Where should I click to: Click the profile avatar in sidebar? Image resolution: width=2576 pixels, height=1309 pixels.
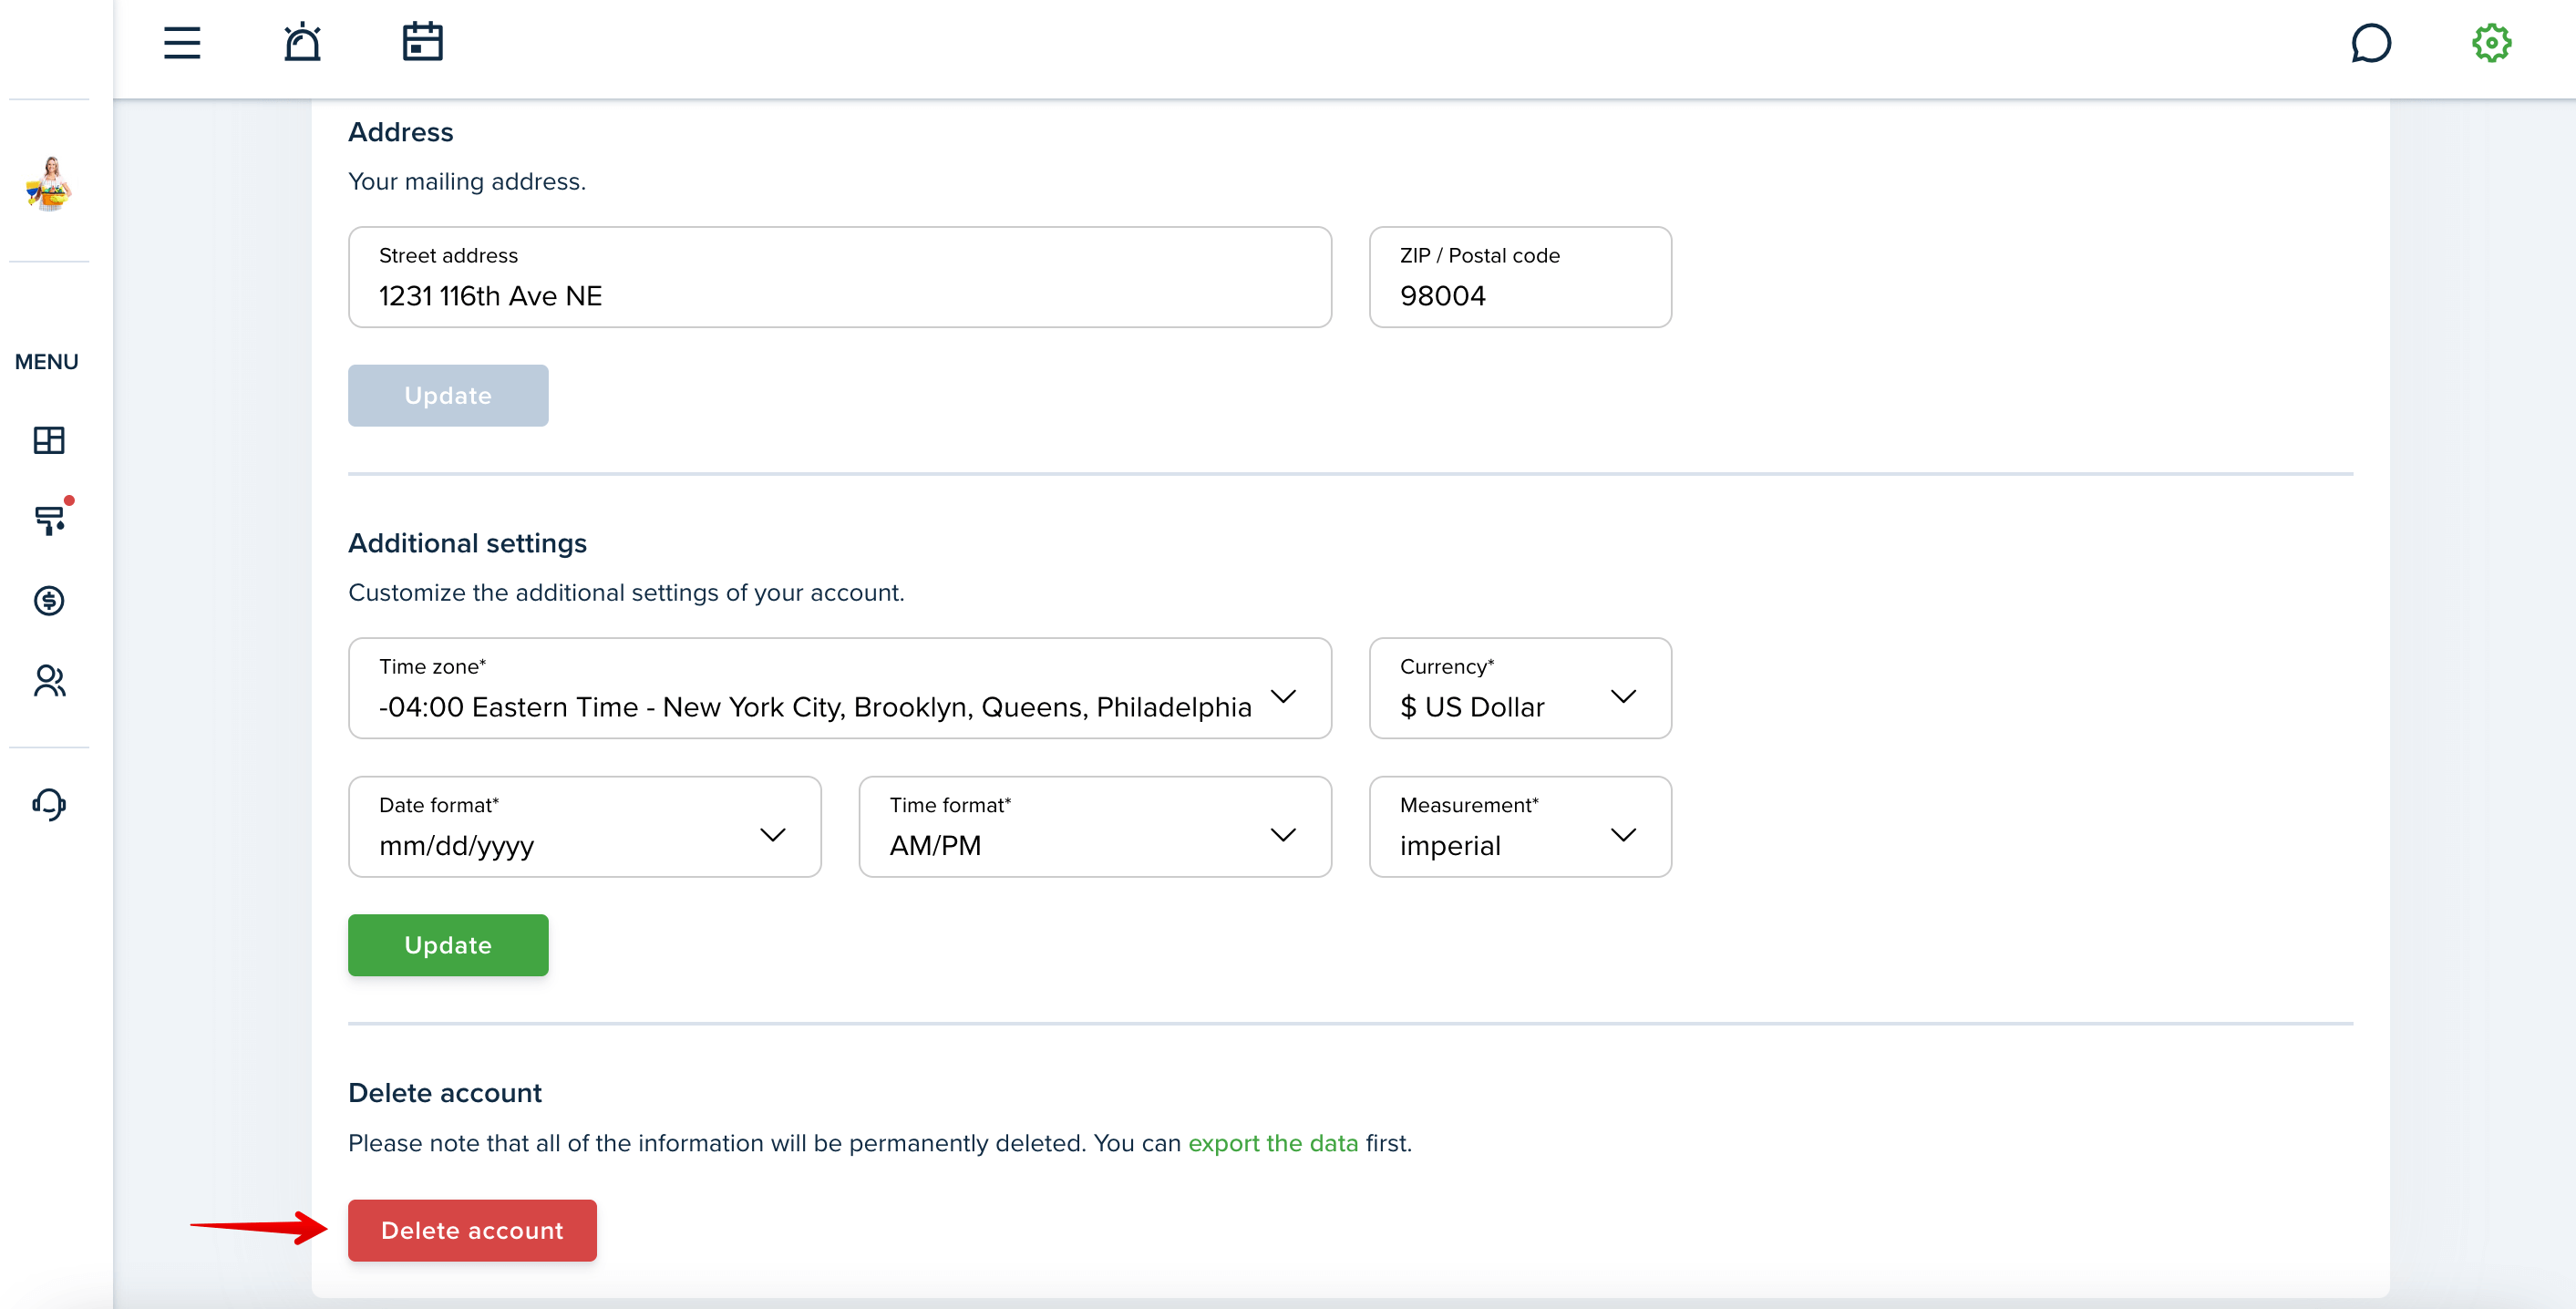coord(49,184)
